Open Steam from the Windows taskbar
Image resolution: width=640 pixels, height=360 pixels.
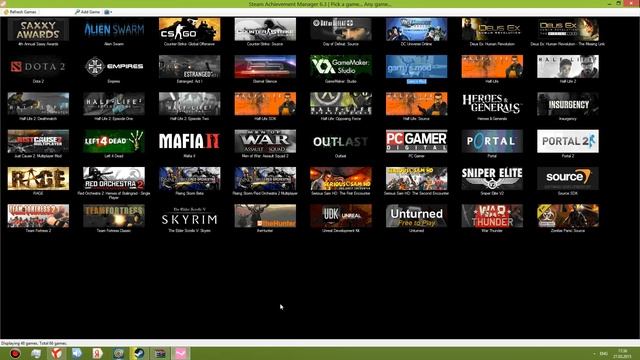(x=139, y=353)
